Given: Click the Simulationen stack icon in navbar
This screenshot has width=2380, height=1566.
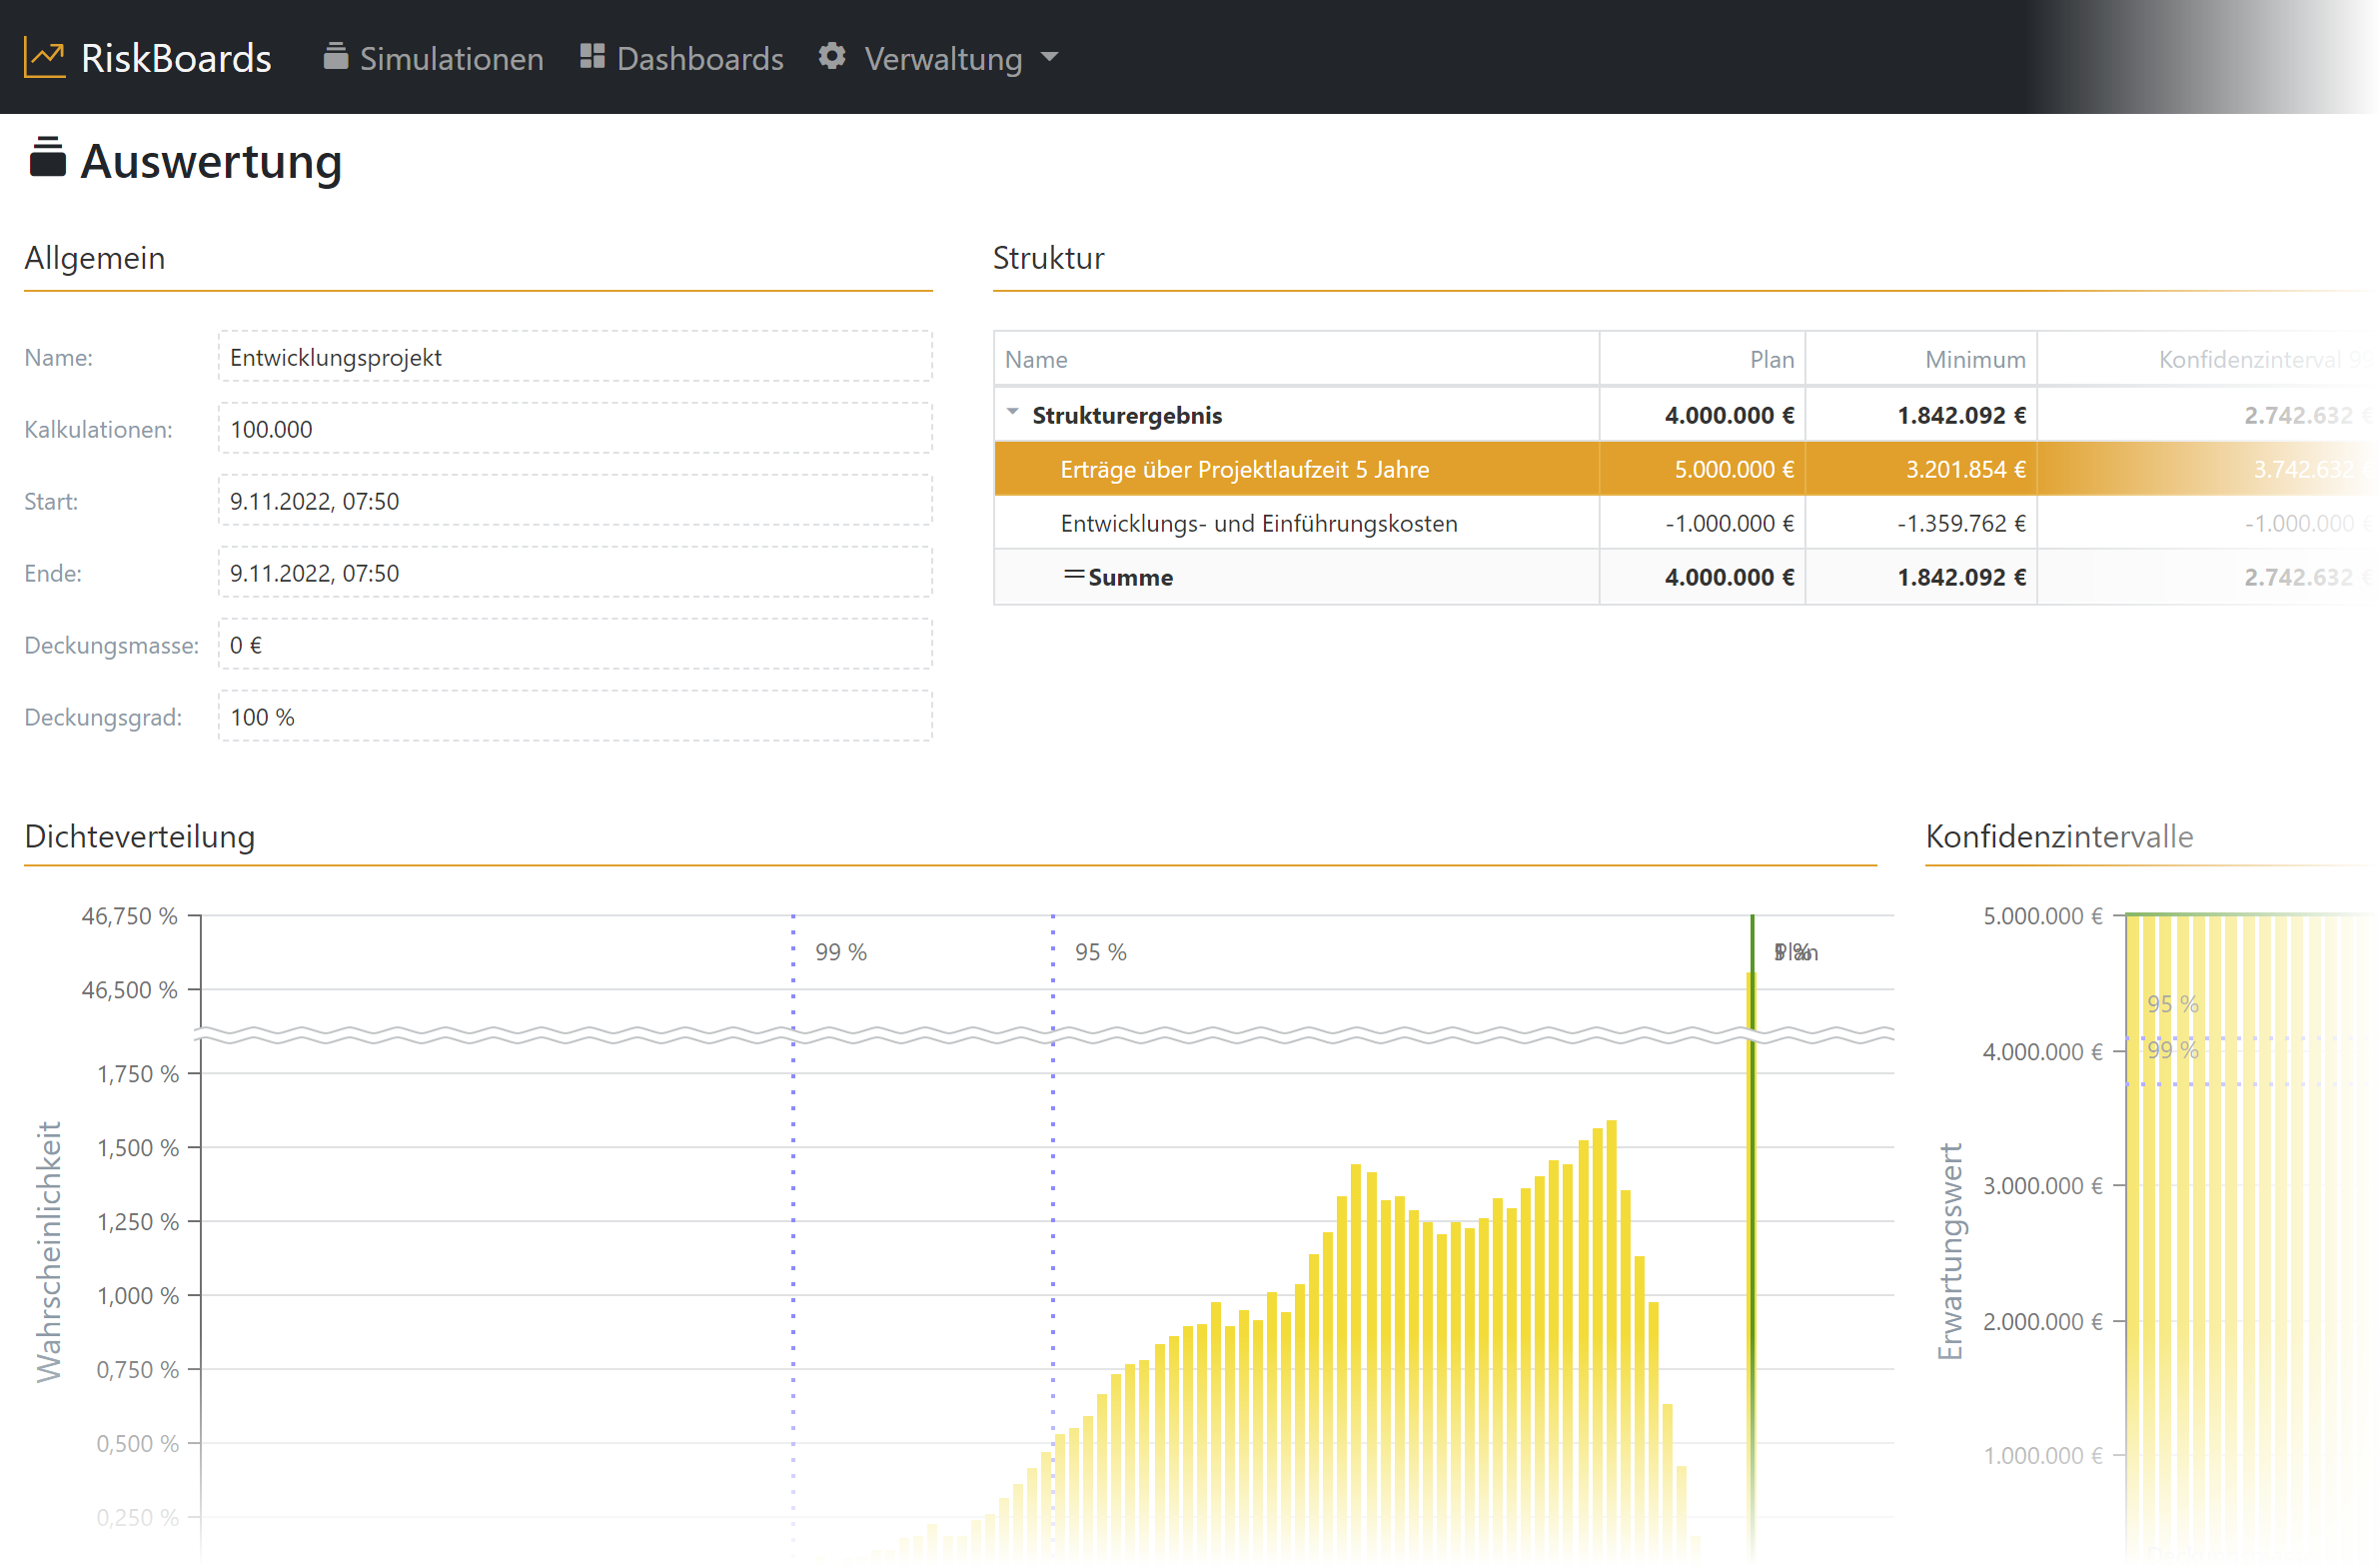Looking at the screenshot, I should point(336,57).
